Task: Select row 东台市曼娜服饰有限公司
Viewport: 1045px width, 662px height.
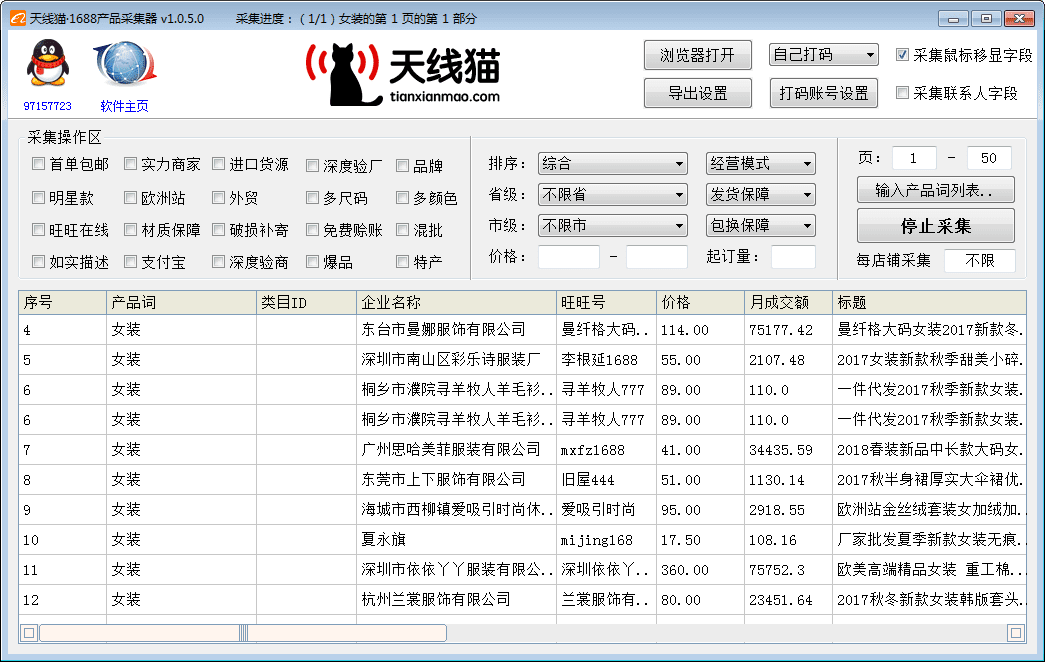Action: (522, 329)
